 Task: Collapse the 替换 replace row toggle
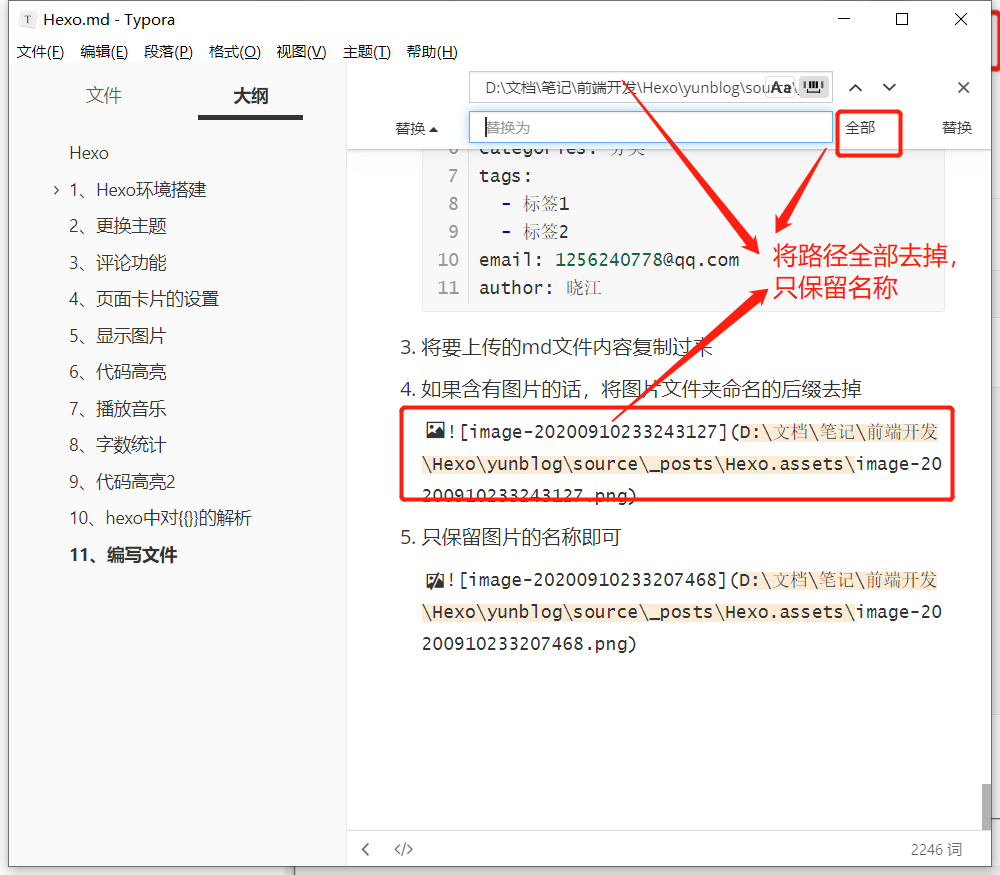[x=416, y=128]
